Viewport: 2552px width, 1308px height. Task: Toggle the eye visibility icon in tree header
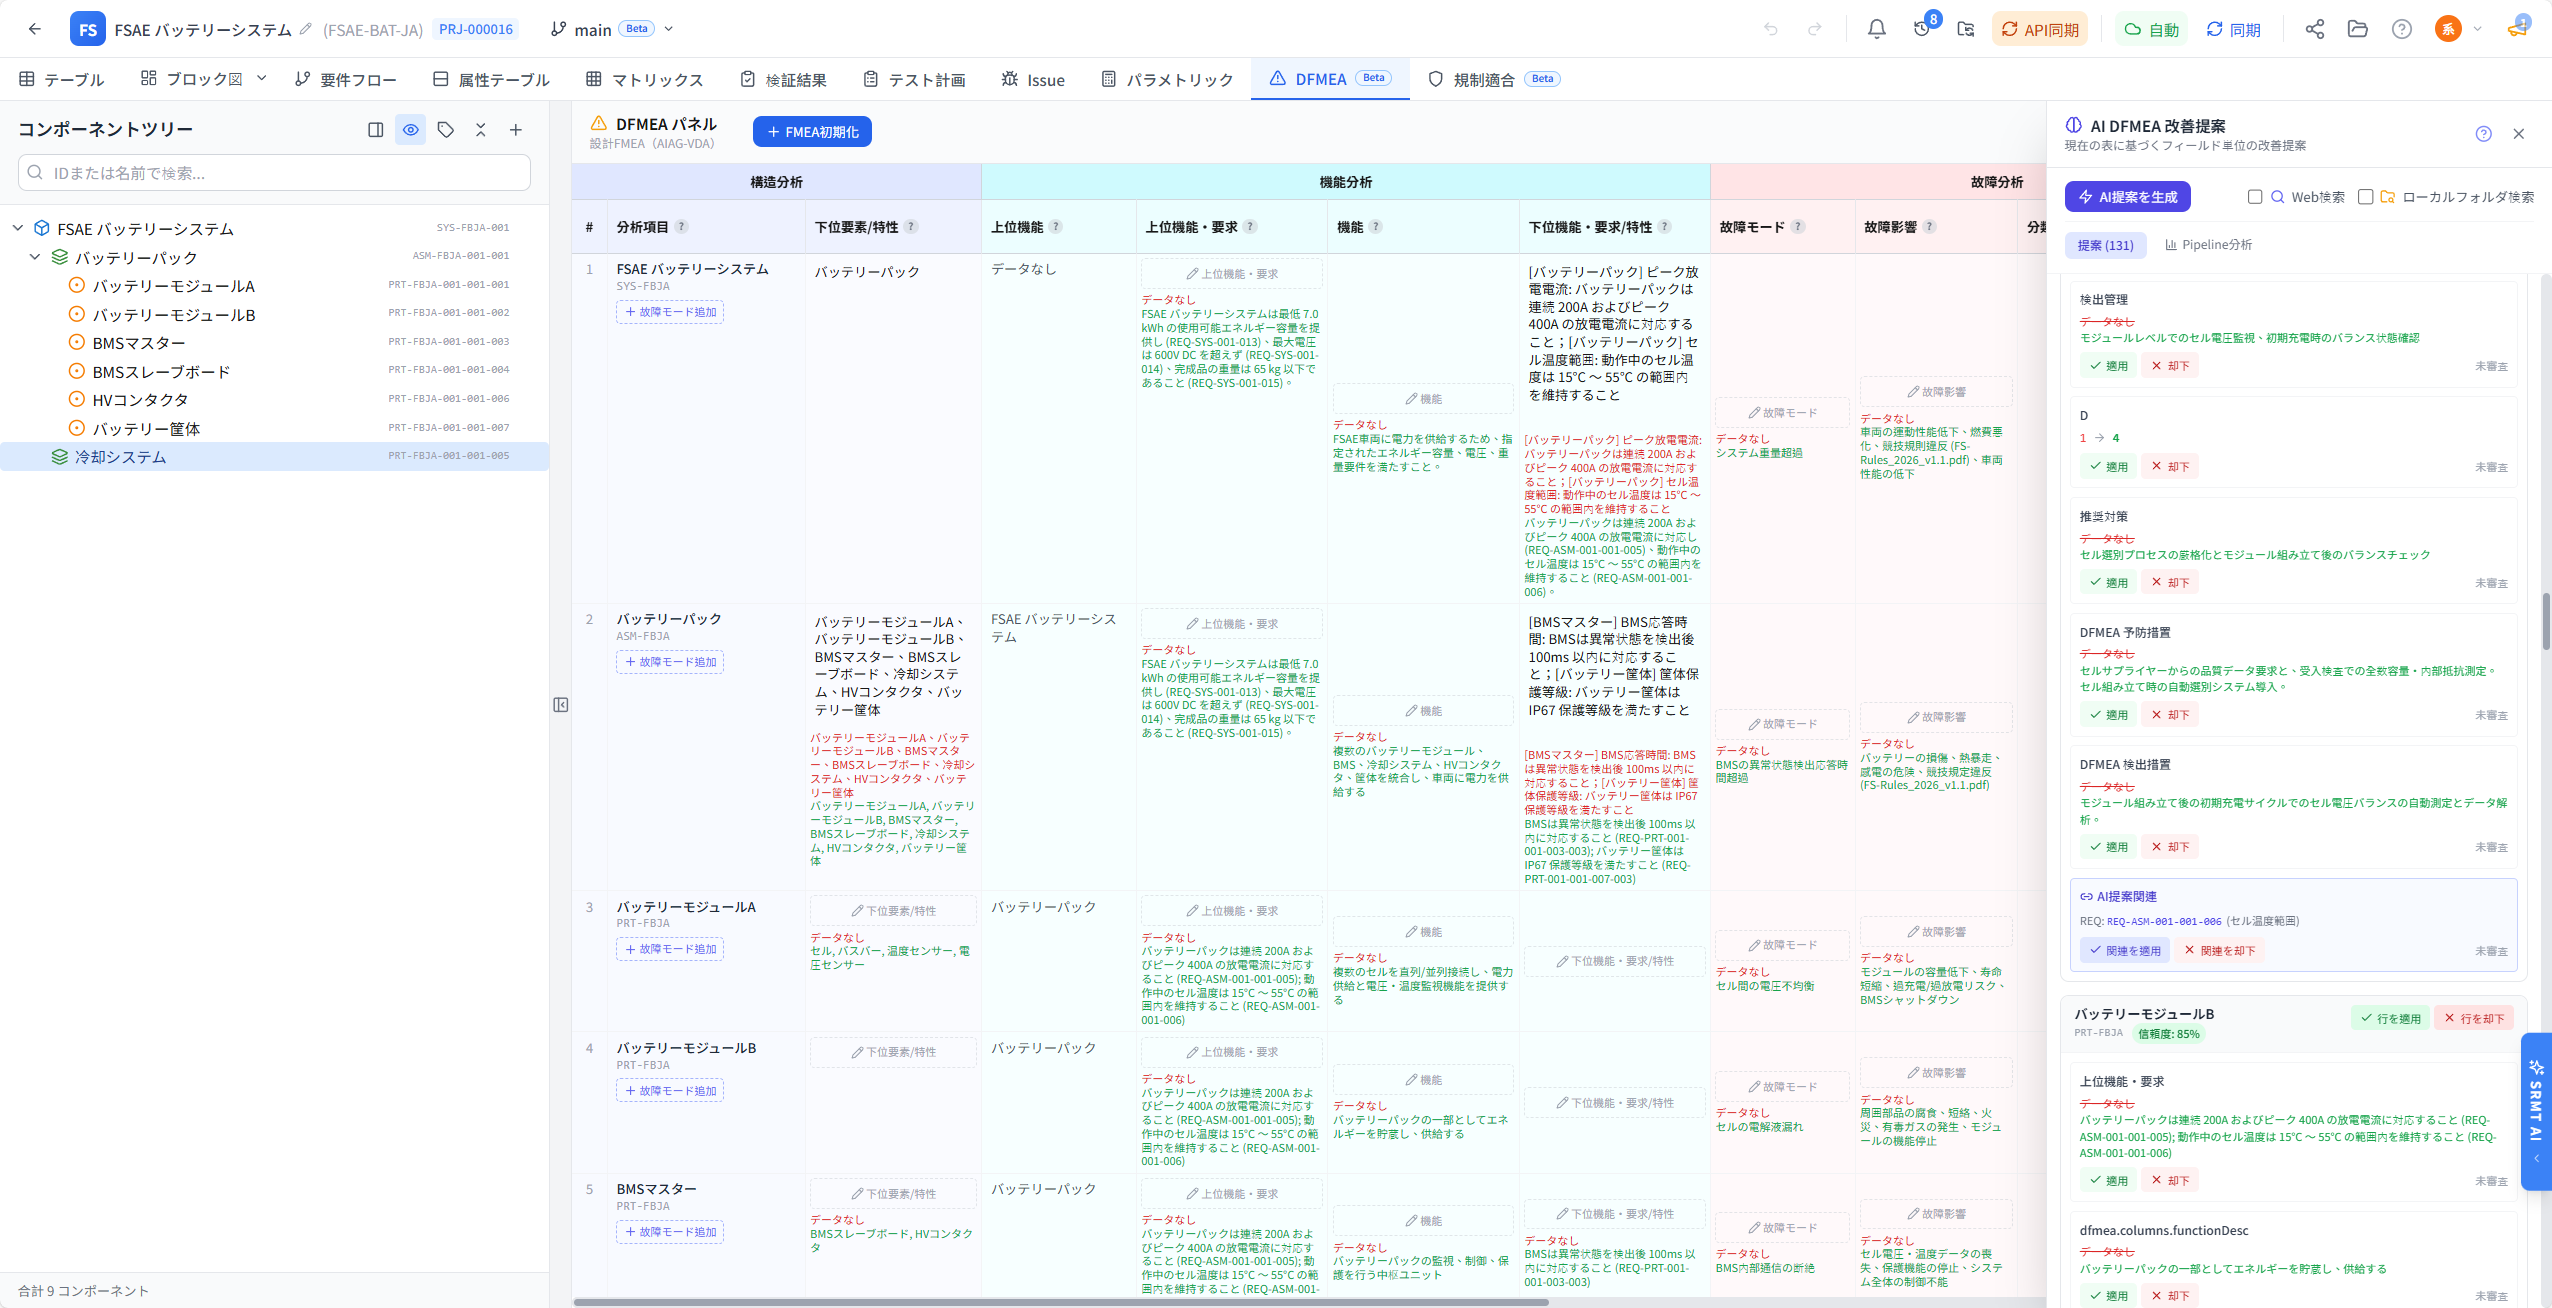pyautogui.click(x=411, y=130)
